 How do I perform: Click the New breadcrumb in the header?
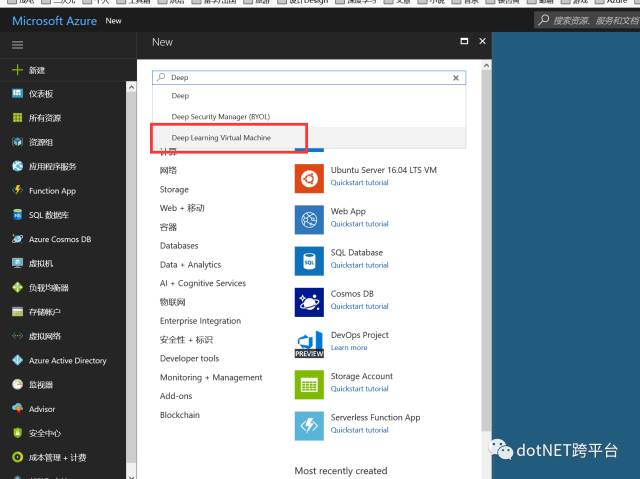(113, 21)
